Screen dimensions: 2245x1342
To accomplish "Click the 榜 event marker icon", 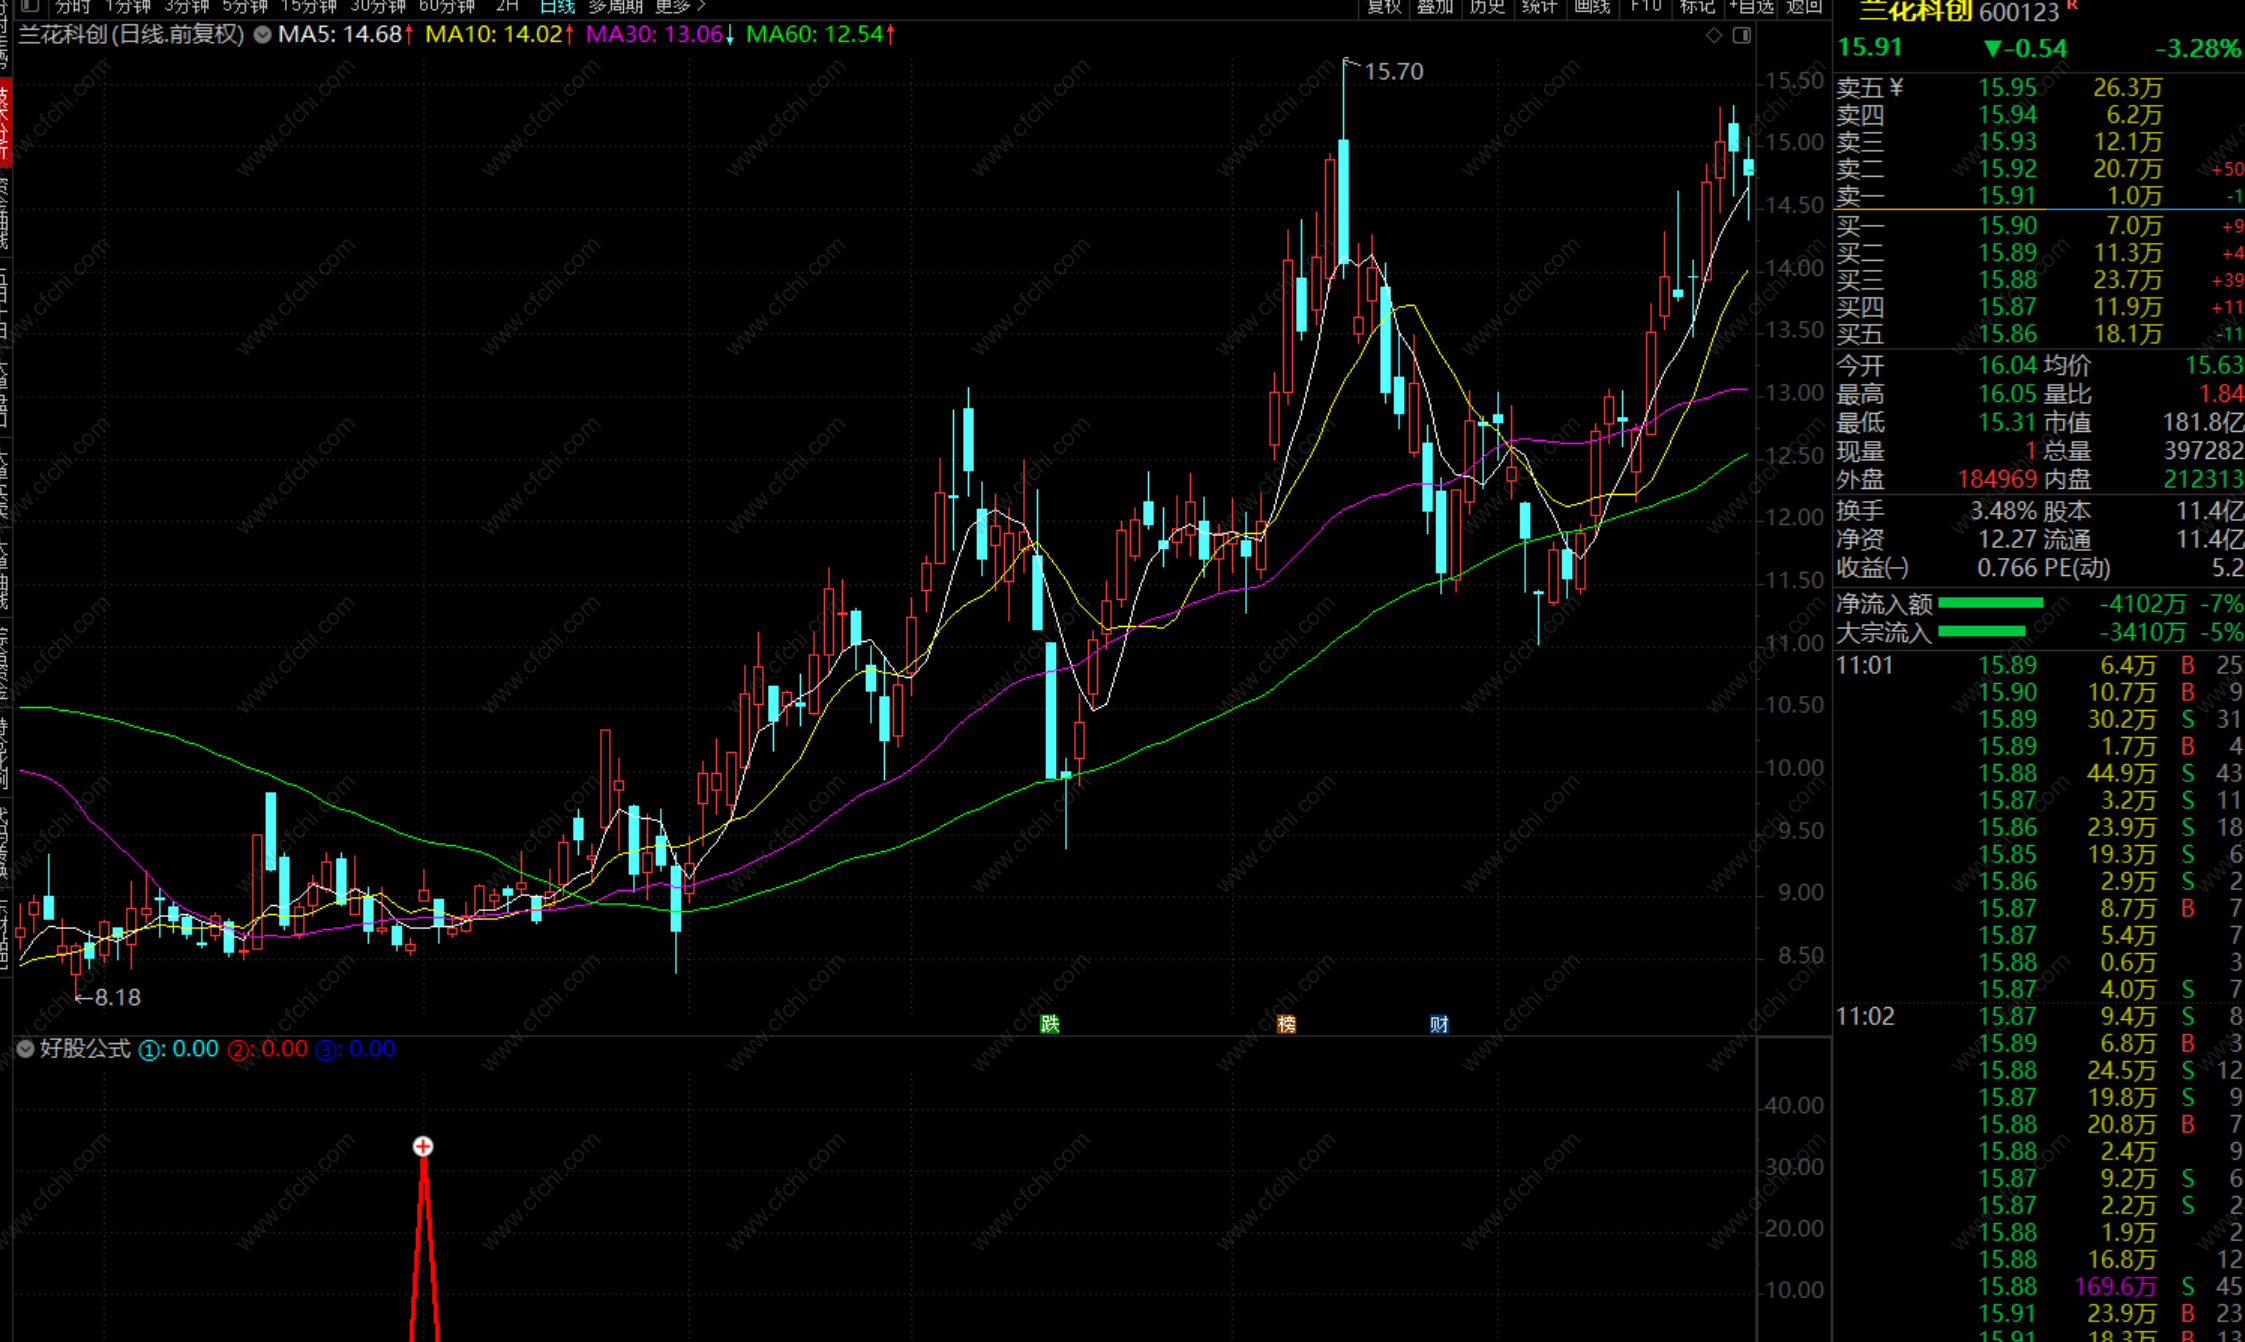I will click(x=1286, y=1023).
